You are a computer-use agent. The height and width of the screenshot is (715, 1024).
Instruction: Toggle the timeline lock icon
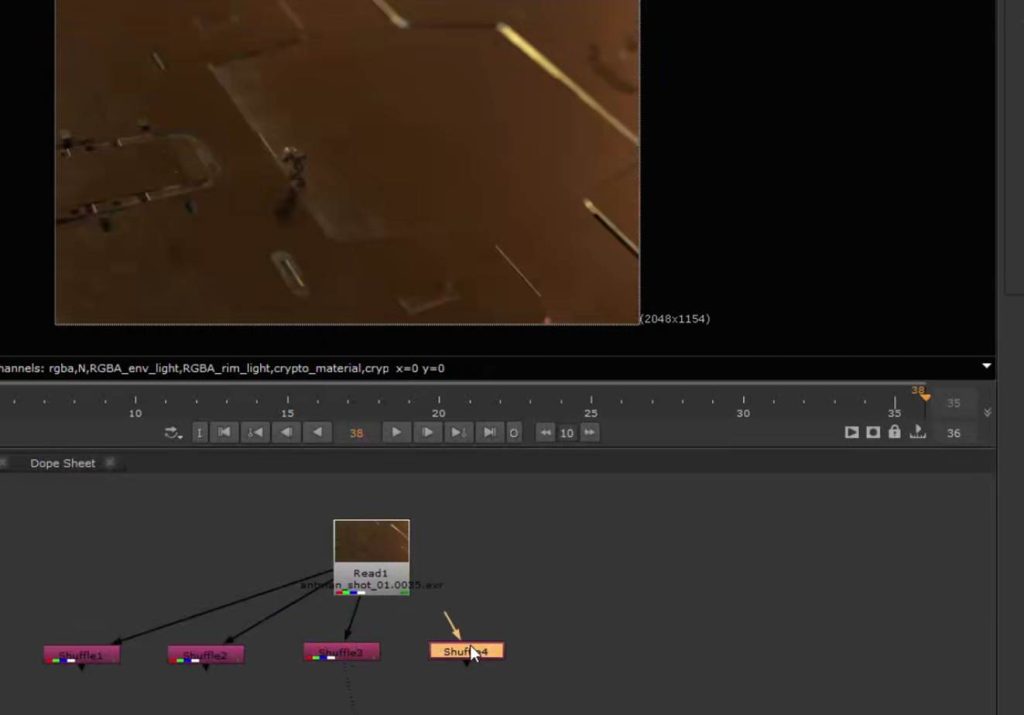coord(894,432)
